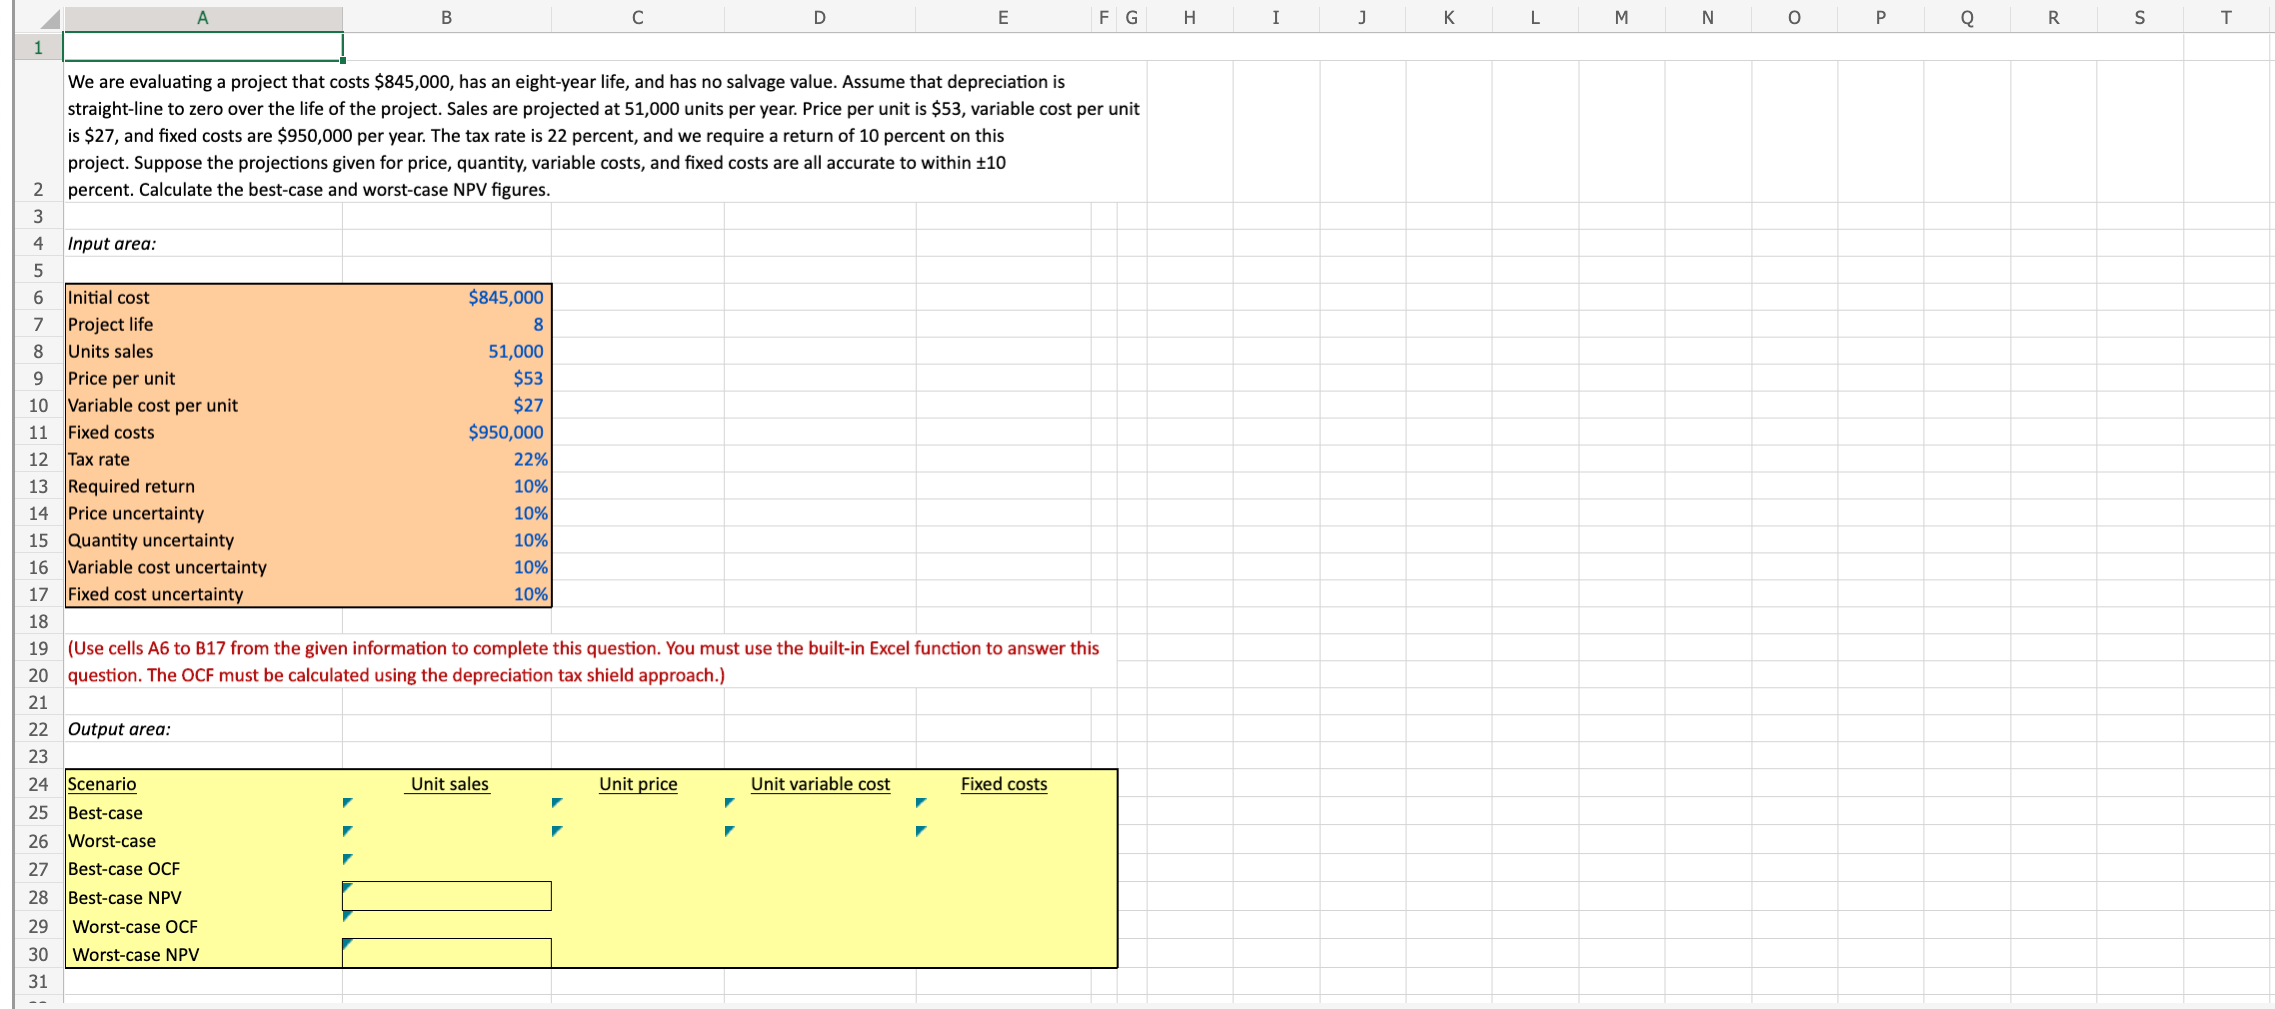Select the cell containing $845,000
Viewport: 2275px width, 1009px height.
coord(447,297)
